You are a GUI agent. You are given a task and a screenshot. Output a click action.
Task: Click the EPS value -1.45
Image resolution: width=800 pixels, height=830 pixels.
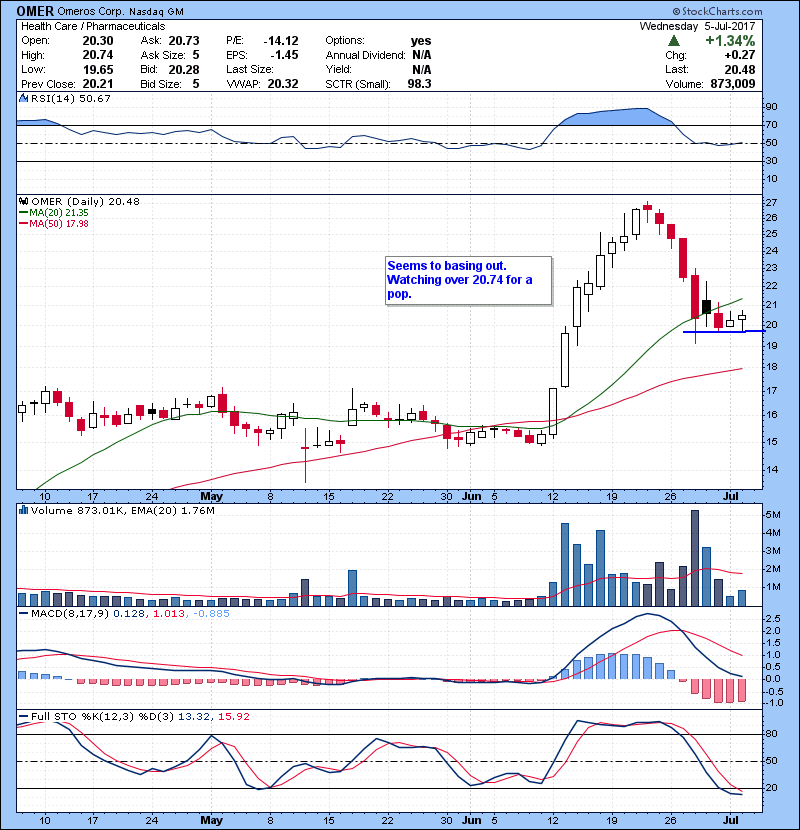[x=284, y=55]
